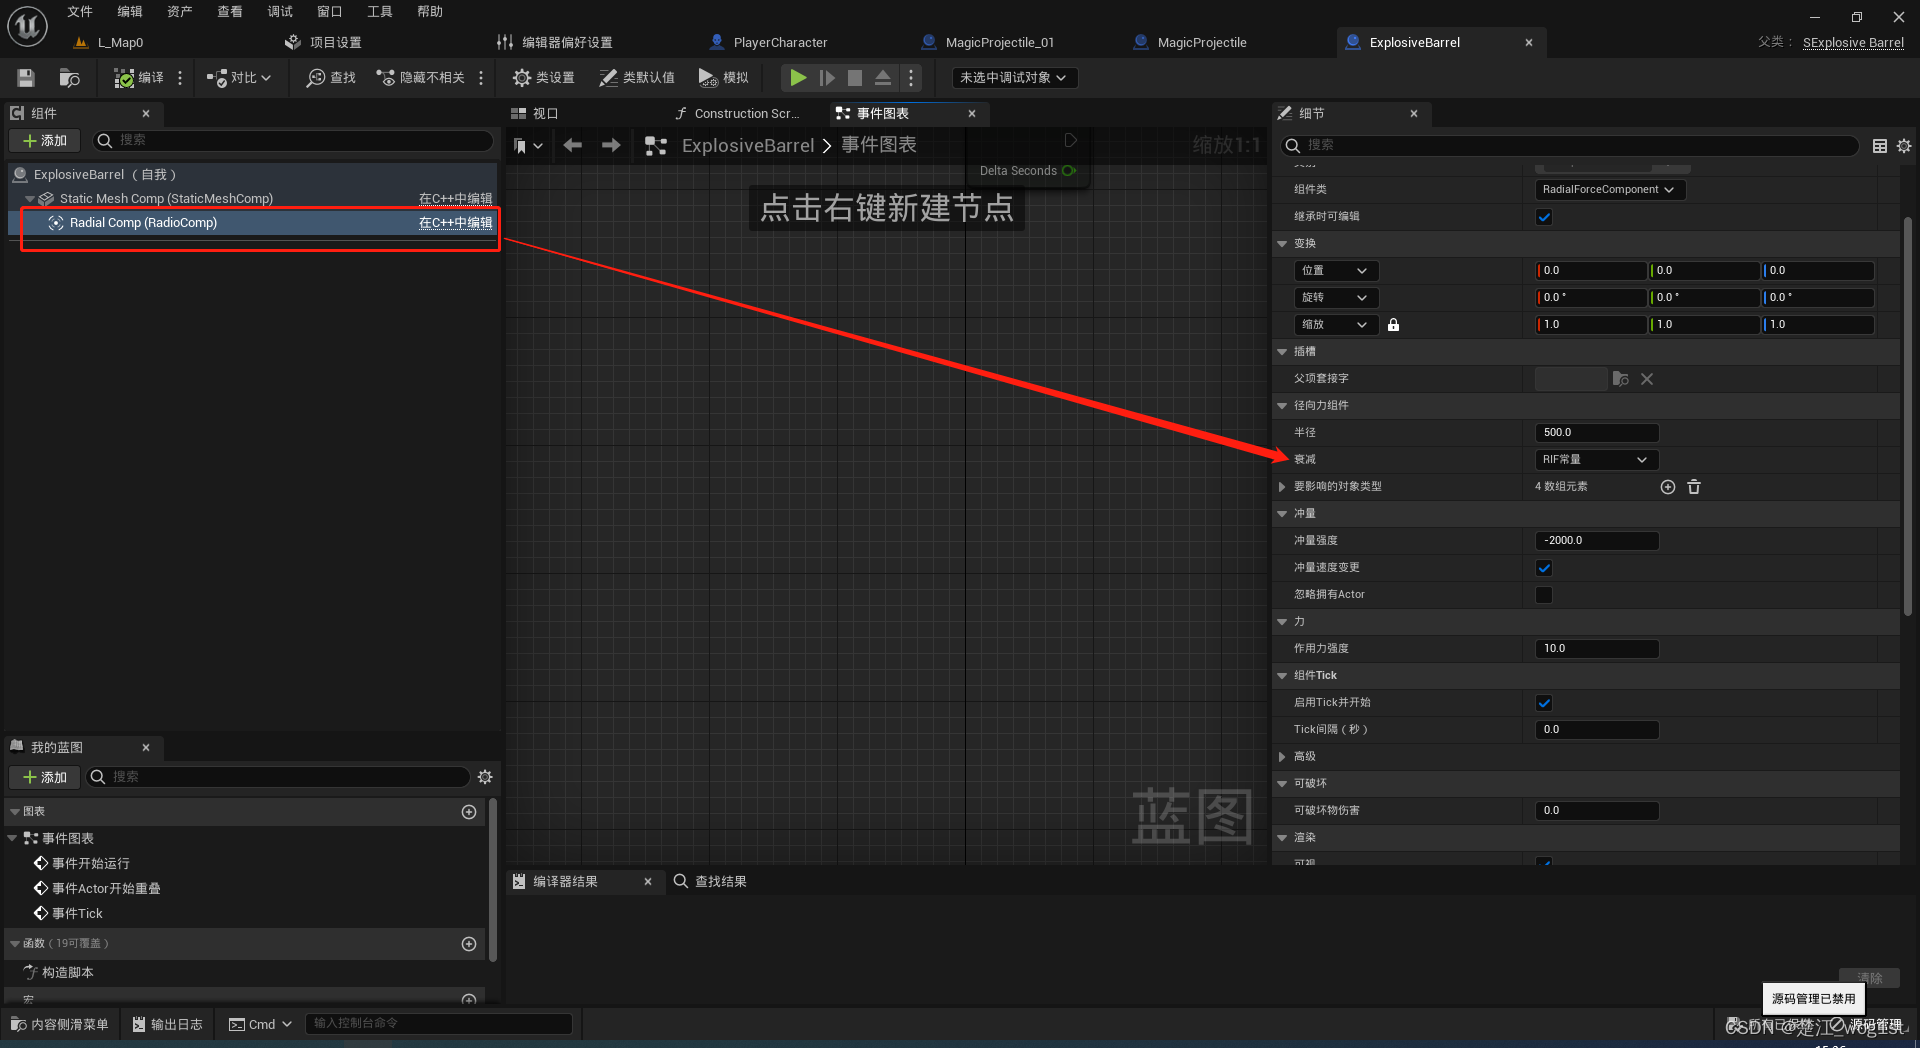Add a new component with 添加
This screenshot has width=1920, height=1048.
pos(45,141)
